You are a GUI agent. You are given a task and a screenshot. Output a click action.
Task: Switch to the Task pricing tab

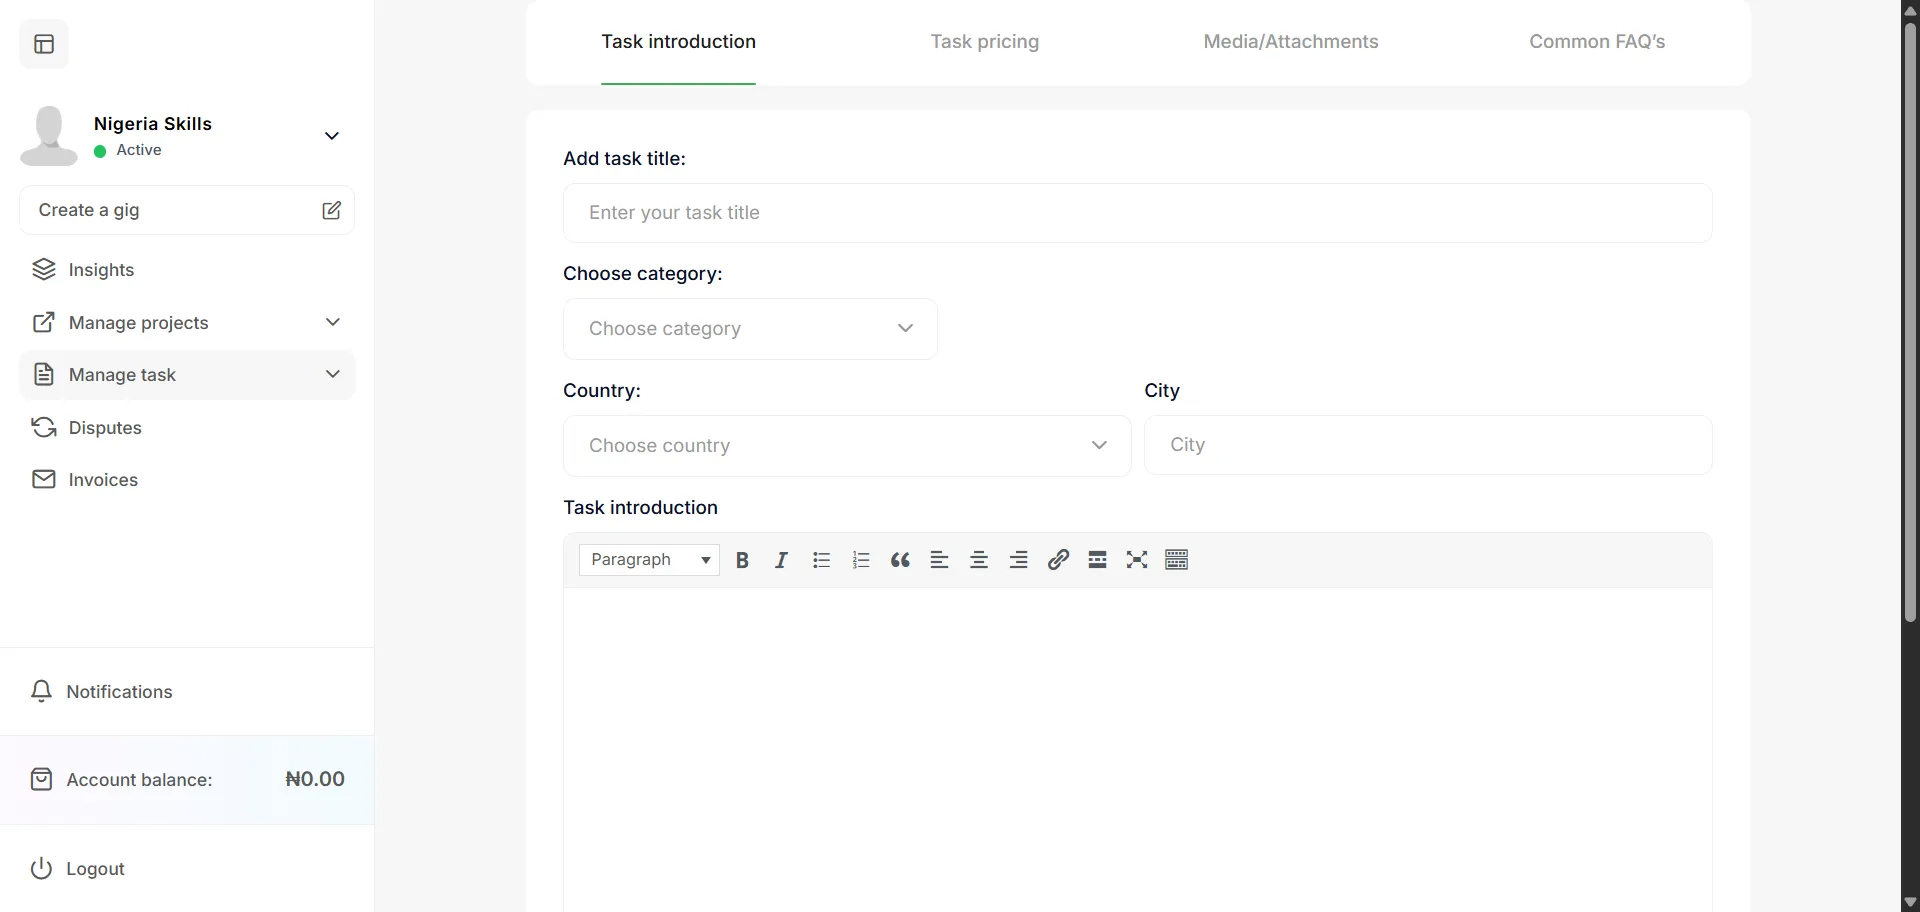click(x=984, y=42)
